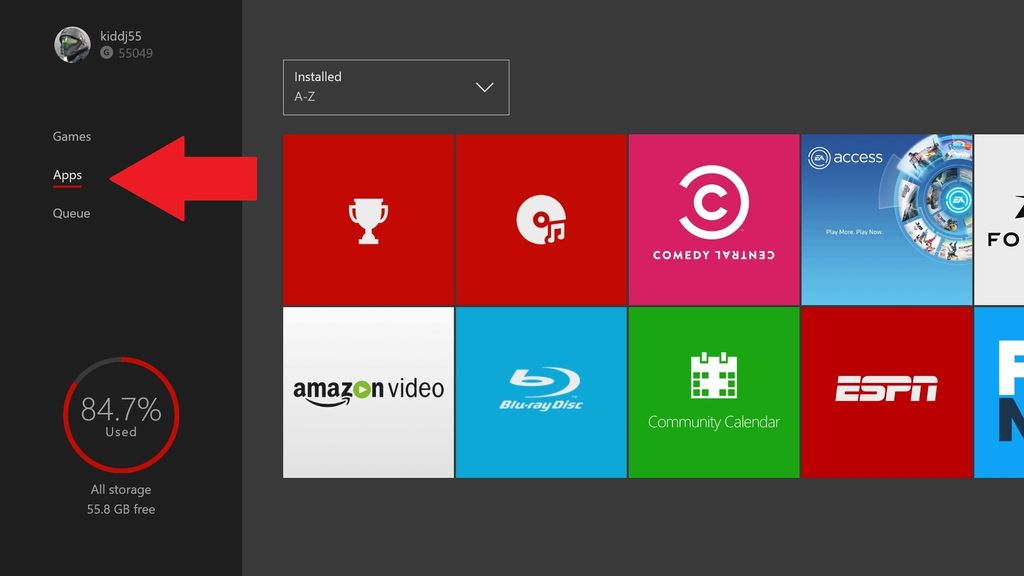Change the A-Z sort order
This screenshot has height=576, width=1024.
pyautogui.click(x=305, y=97)
